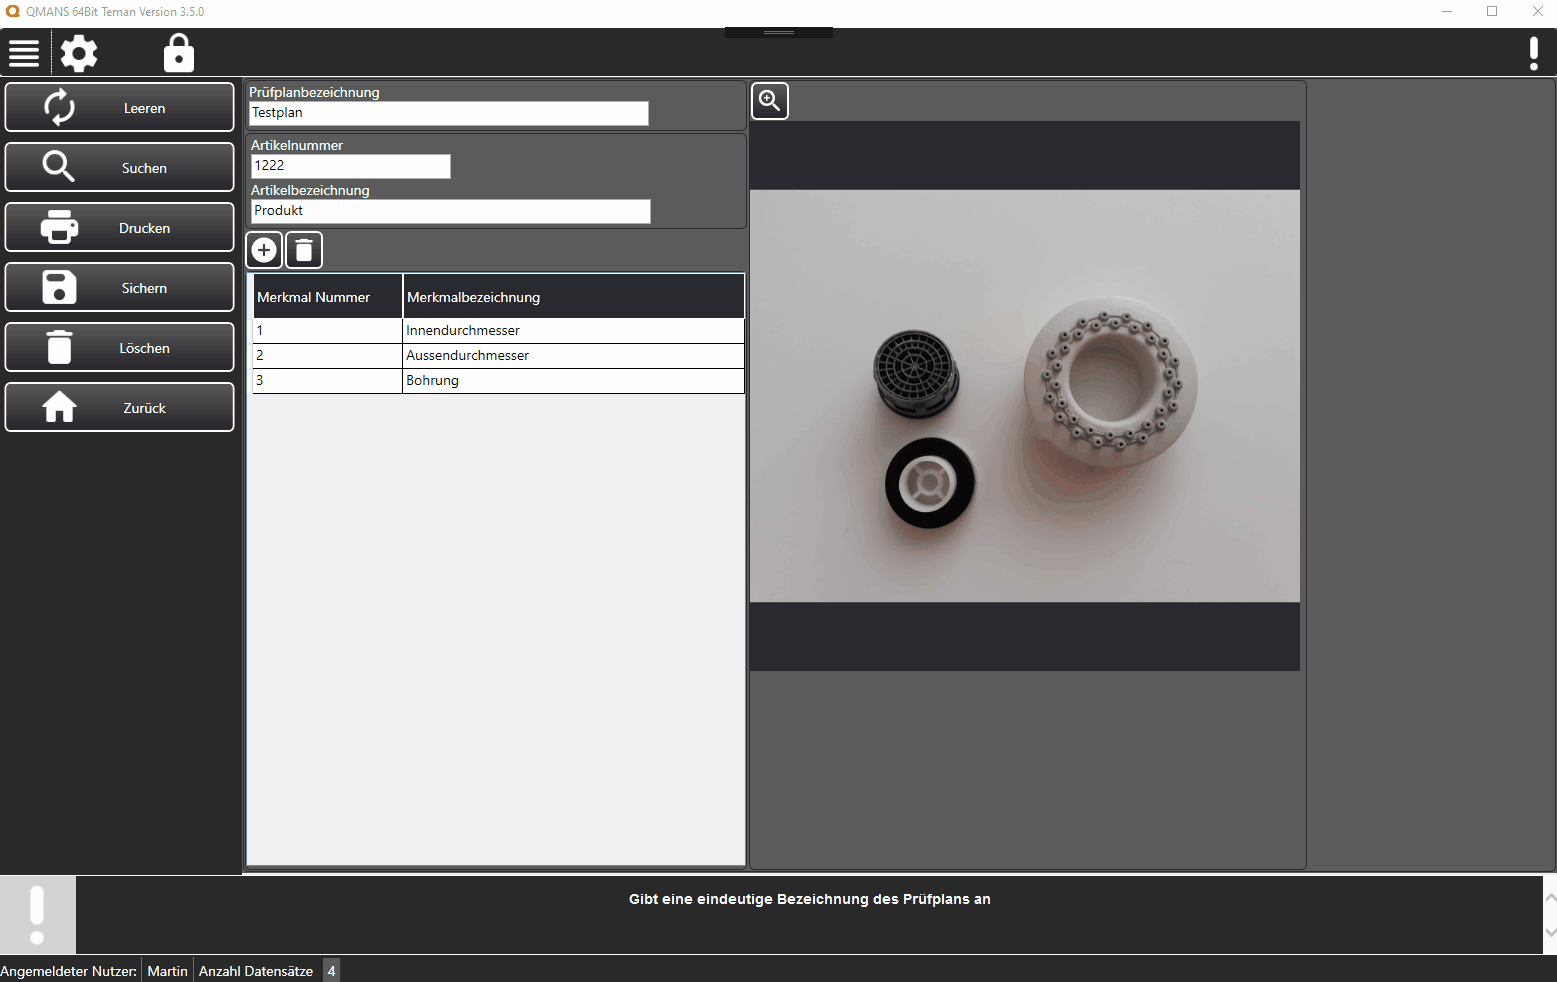
Task: Open the hamburger menu icon
Action: pos(24,53)
